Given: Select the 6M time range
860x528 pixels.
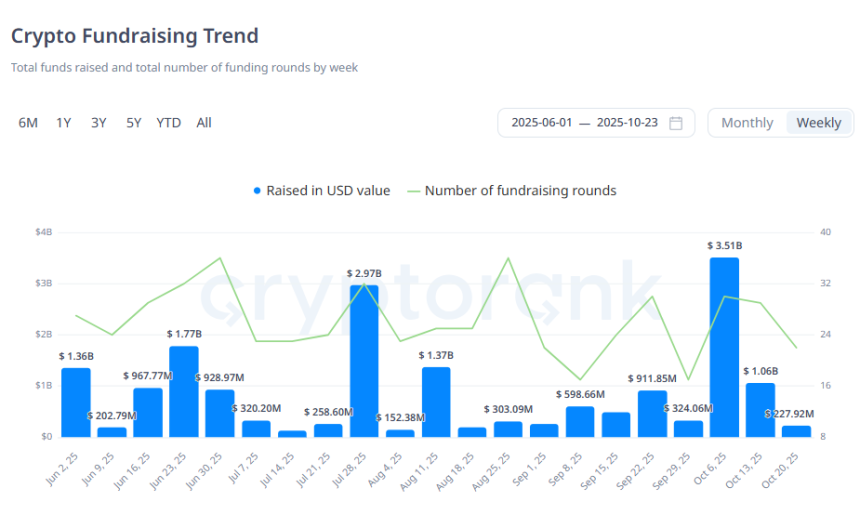Looking at the screenshot, I should [x=28, y=123].
